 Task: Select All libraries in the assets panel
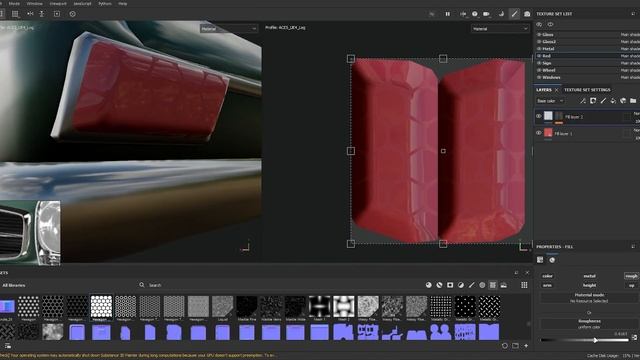(x=13, y=285)
